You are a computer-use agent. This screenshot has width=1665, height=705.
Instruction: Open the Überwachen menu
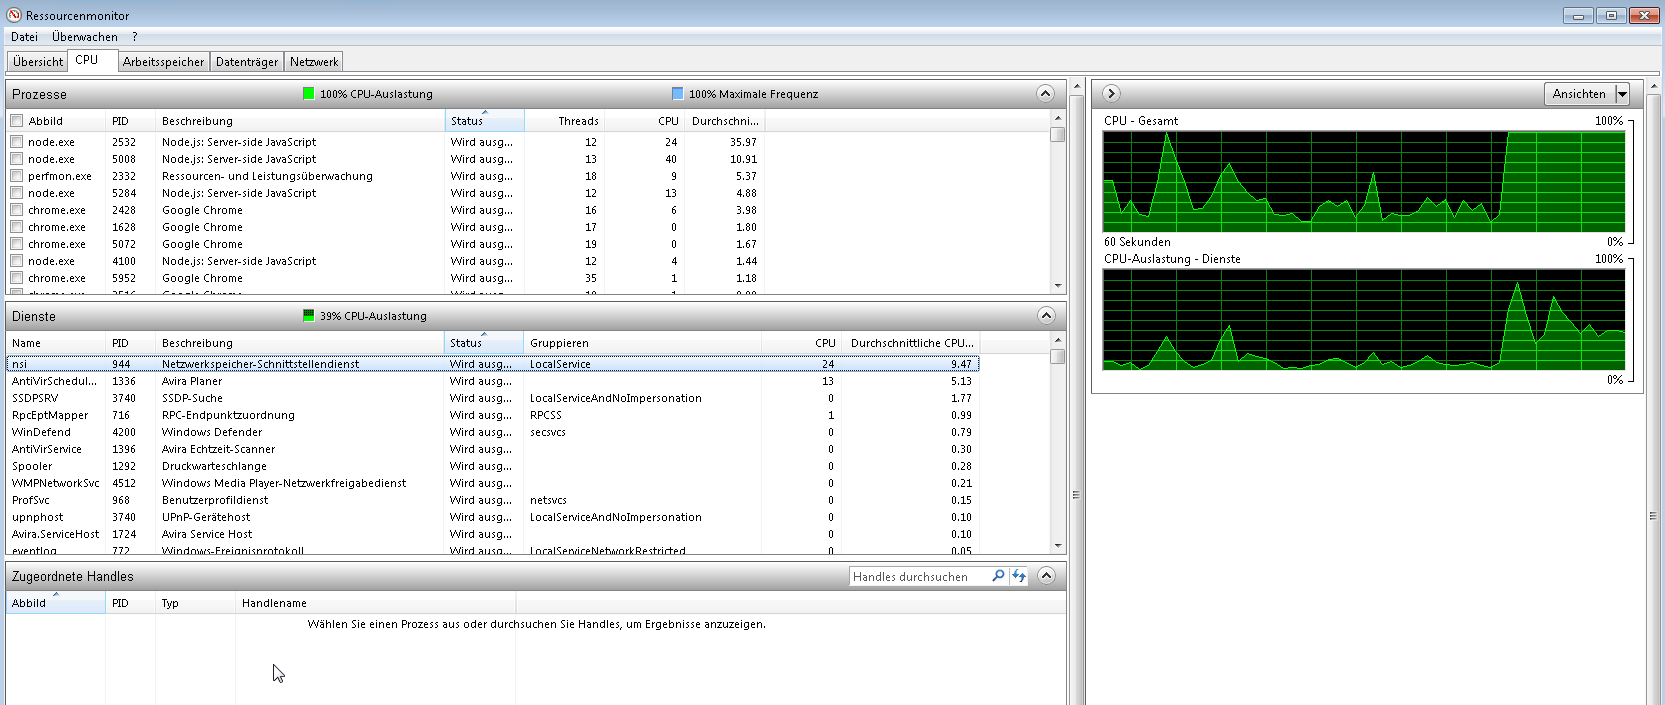point(84,37)
